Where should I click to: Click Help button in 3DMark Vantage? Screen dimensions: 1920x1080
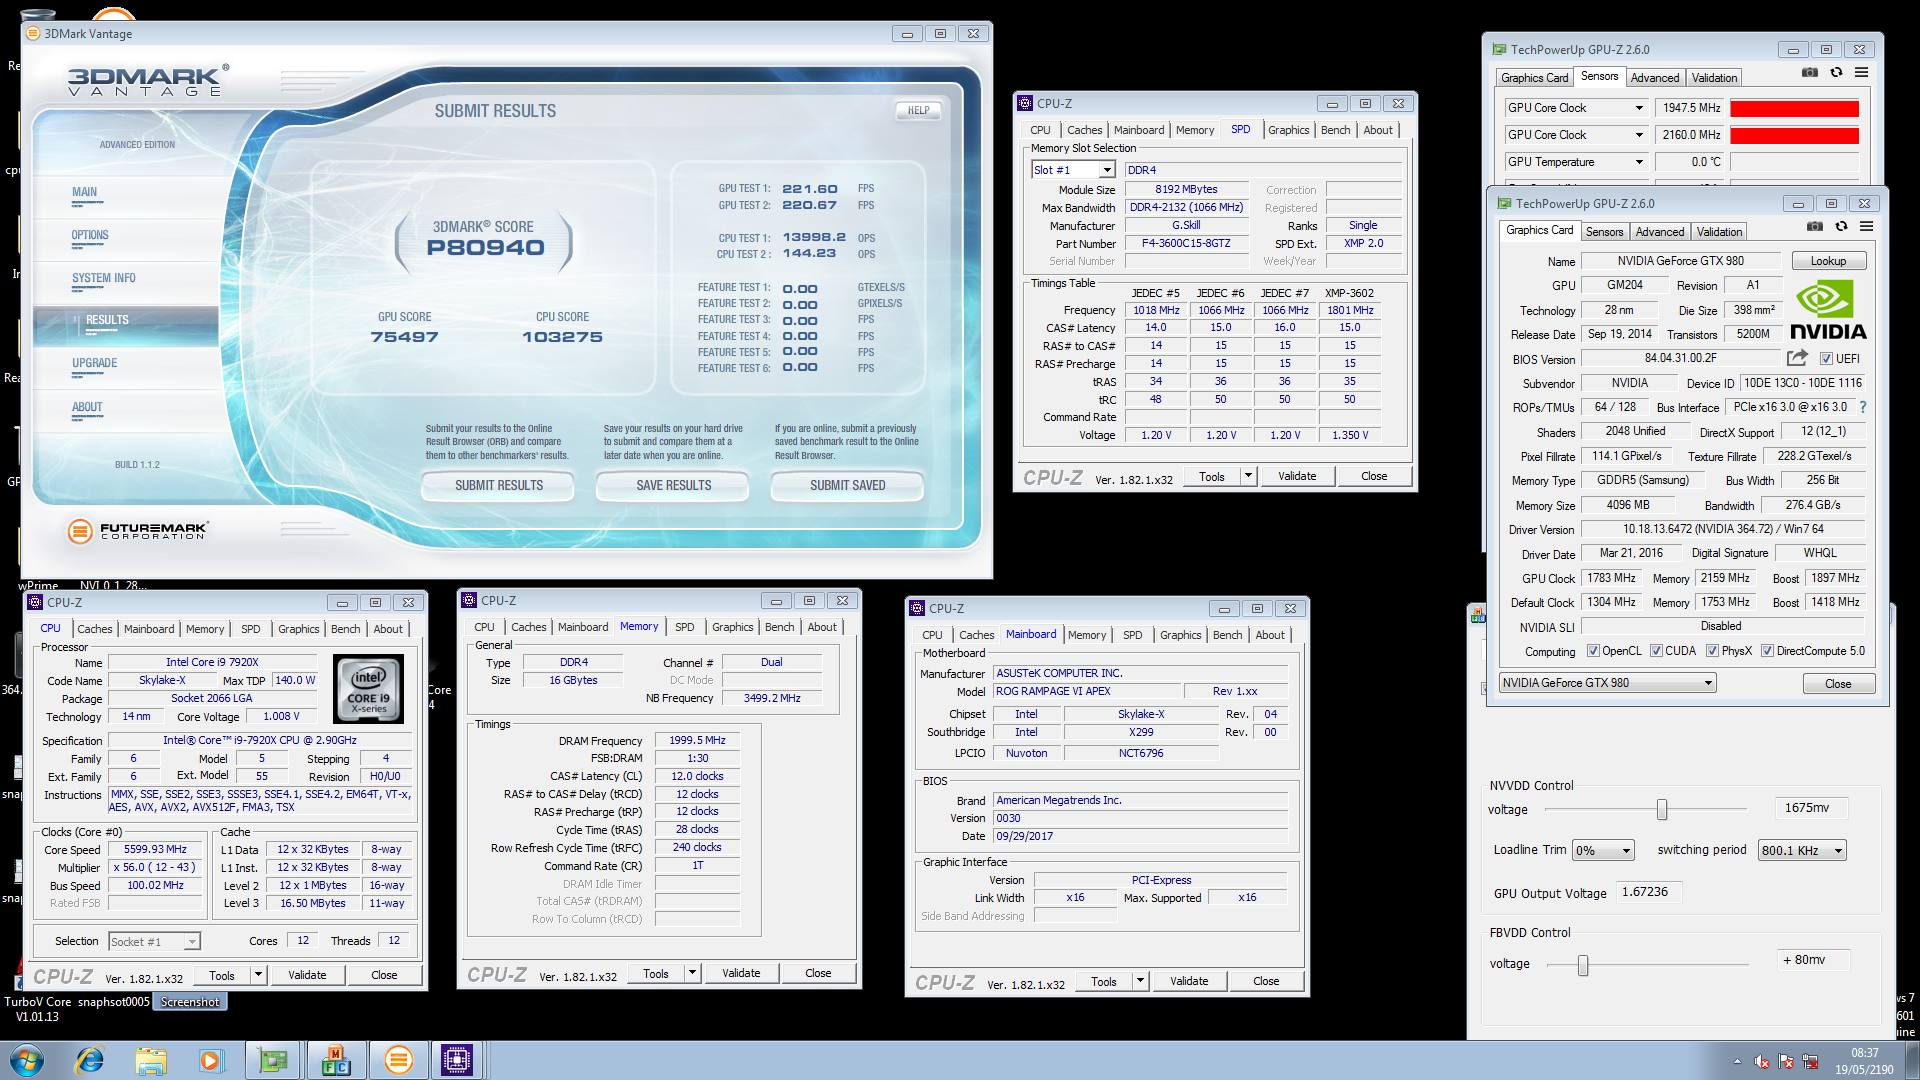(x=918, y=111)
